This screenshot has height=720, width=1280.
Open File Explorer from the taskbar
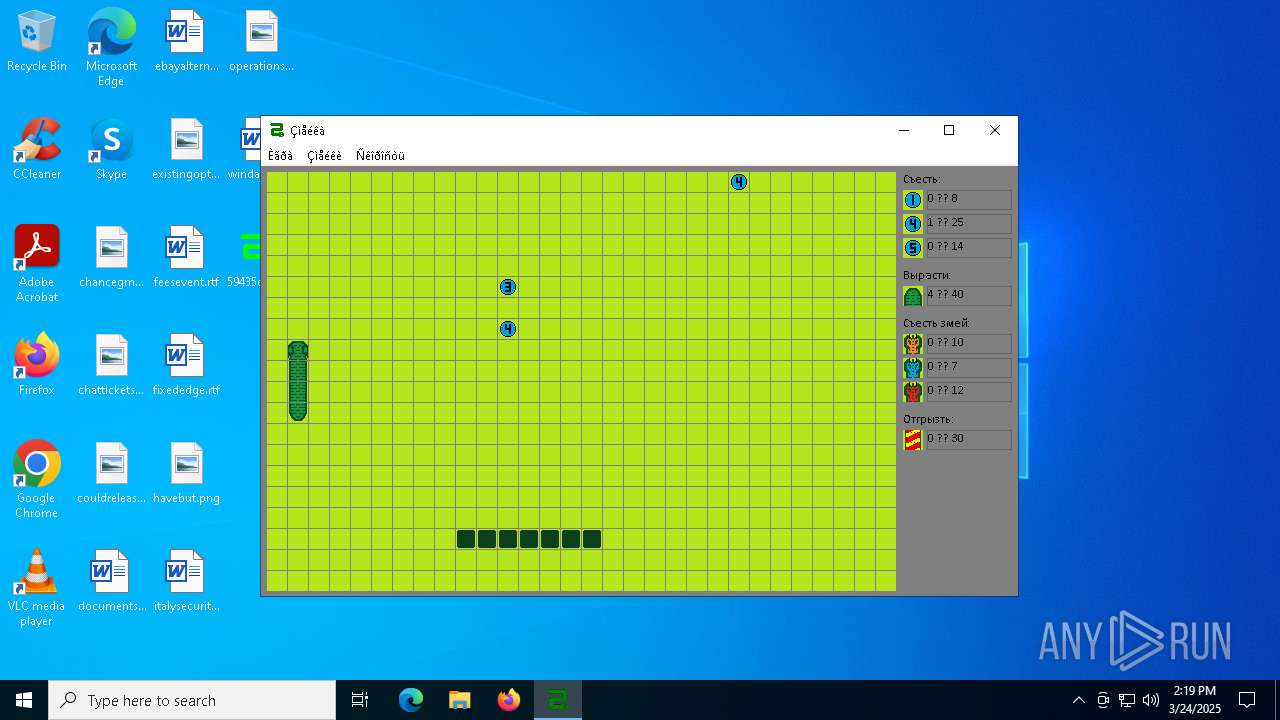point(459,700)
